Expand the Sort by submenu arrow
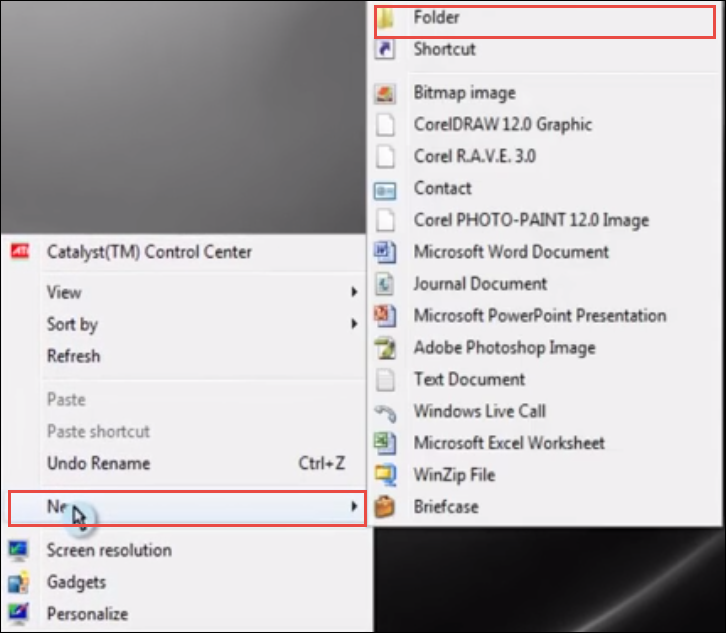726x633 pixels. coord(354,324)
